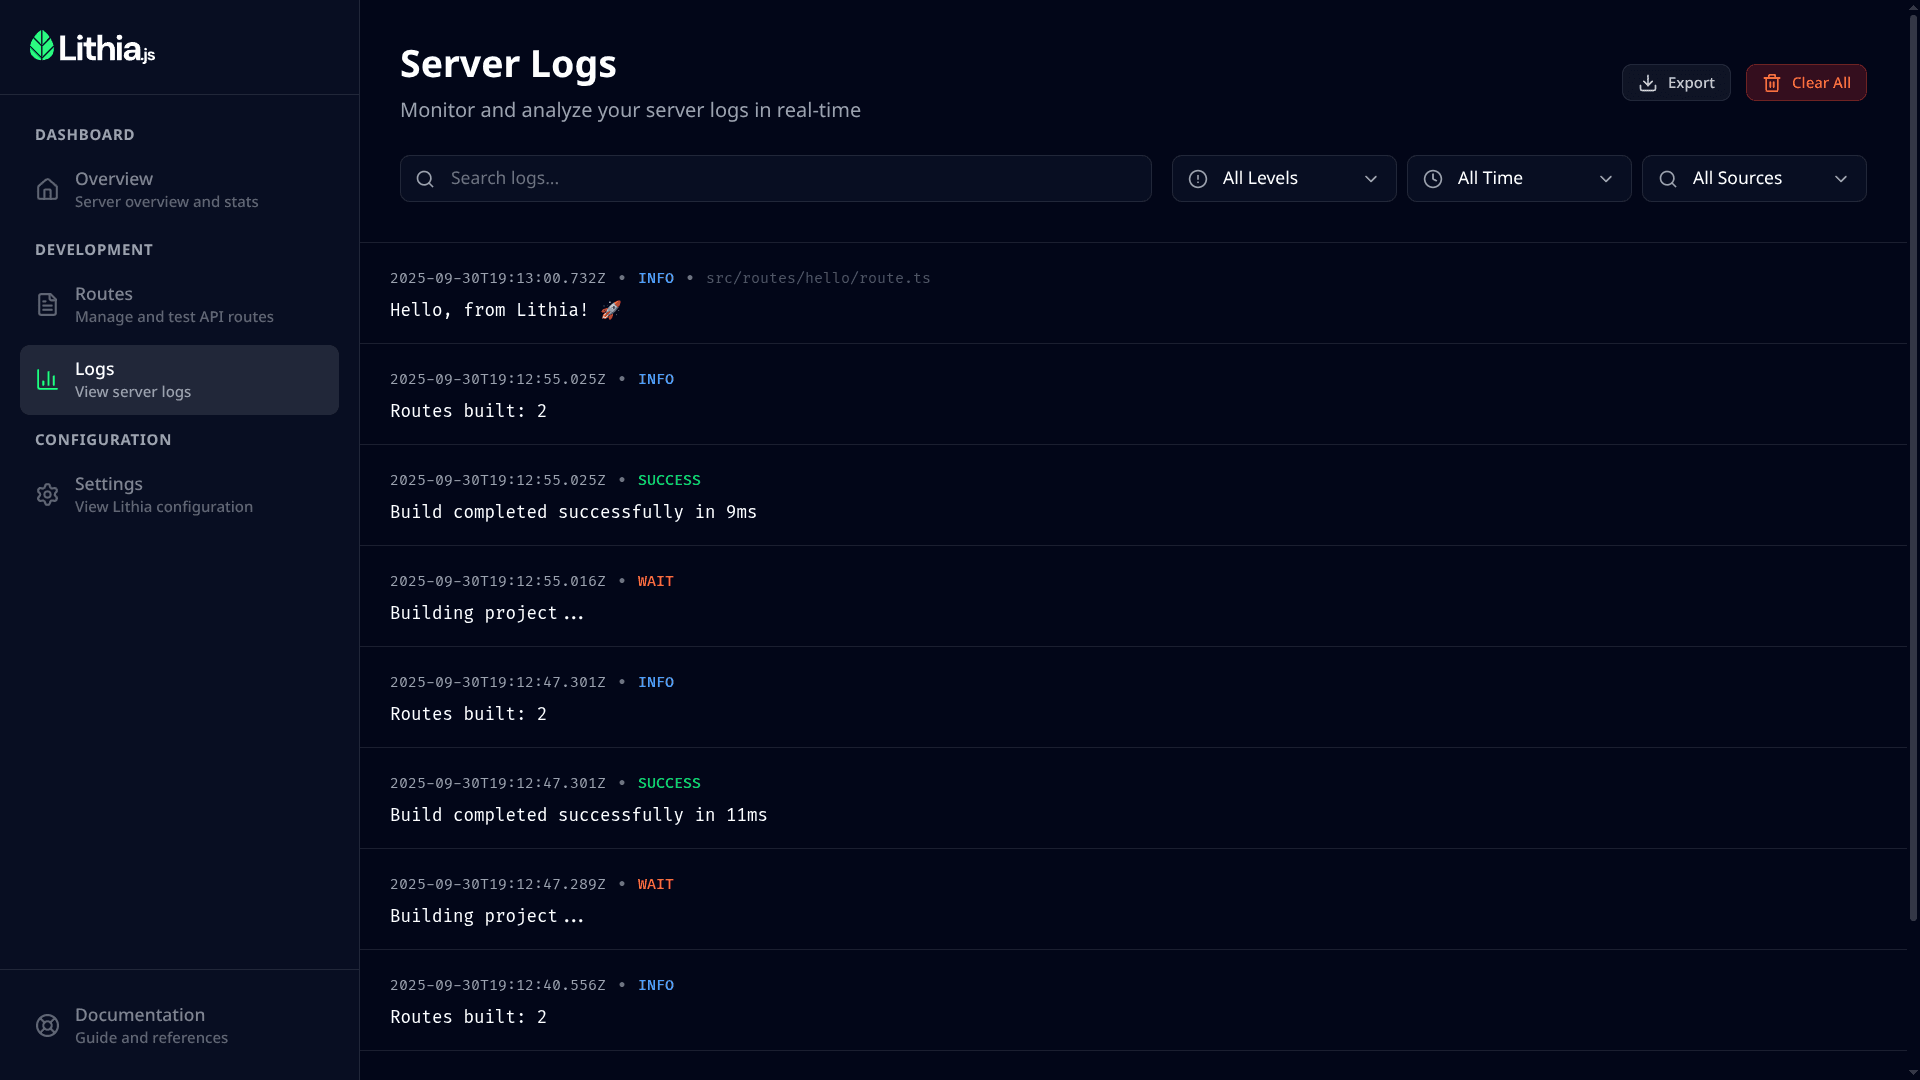Click the Documentation lifebuoy icon
The image size is (1920, 1080).
[x=47, y=1026]
